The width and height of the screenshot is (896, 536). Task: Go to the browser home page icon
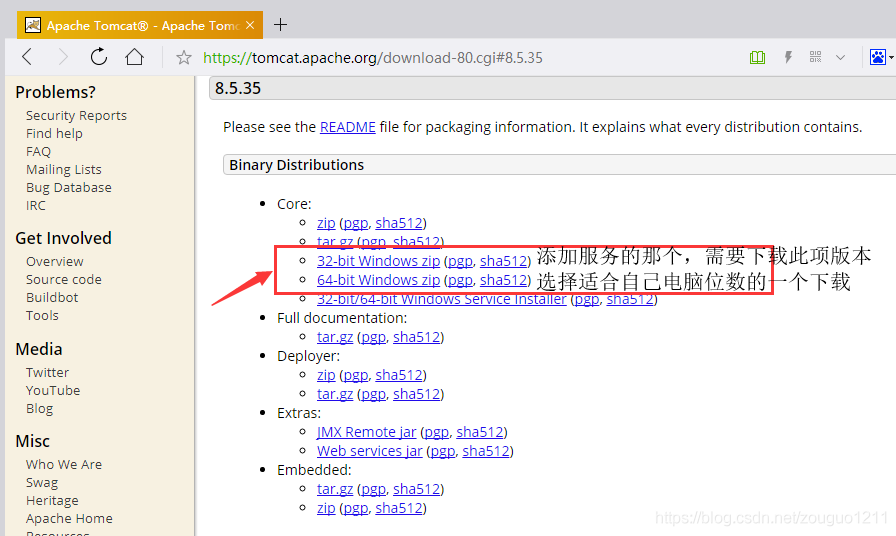point(134,57)
